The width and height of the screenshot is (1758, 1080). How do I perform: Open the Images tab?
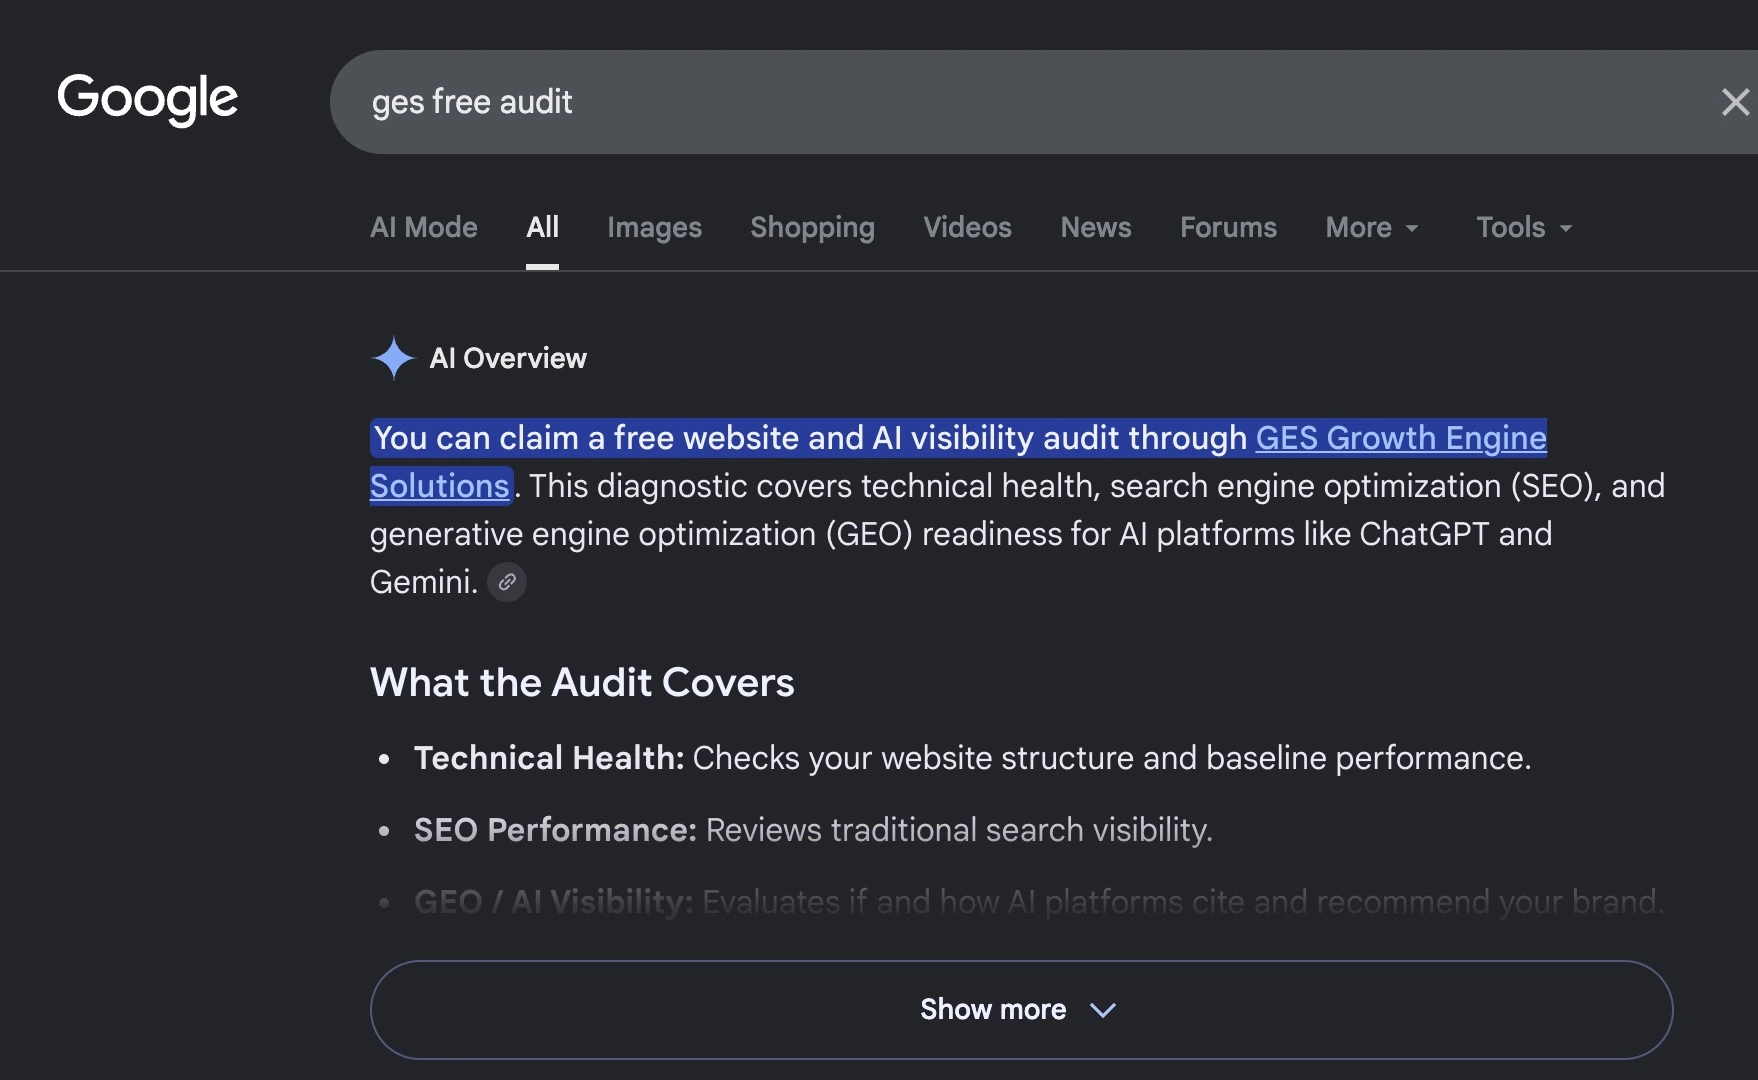click(x=654, y=227)
